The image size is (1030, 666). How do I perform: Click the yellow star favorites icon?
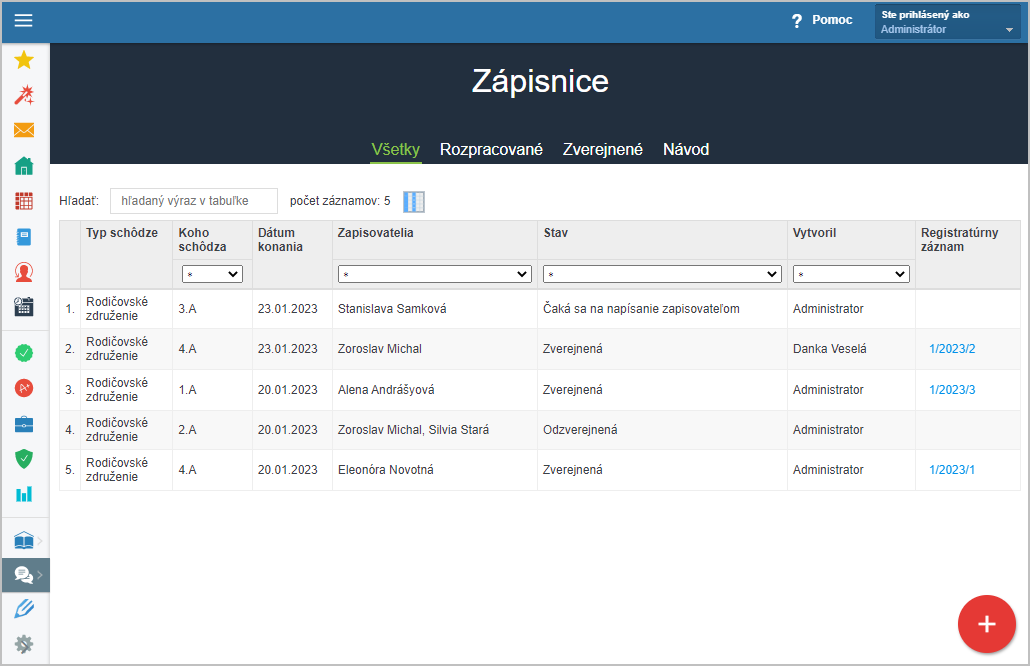(x=24, y=60)
